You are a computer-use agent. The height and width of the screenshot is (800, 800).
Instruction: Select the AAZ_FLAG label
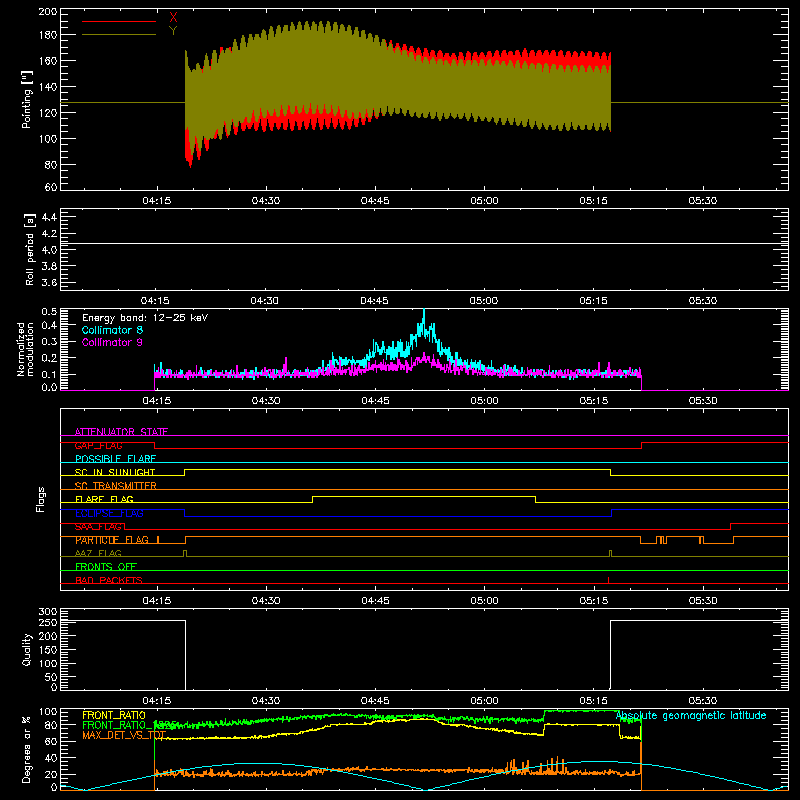(x=98, y=553)
